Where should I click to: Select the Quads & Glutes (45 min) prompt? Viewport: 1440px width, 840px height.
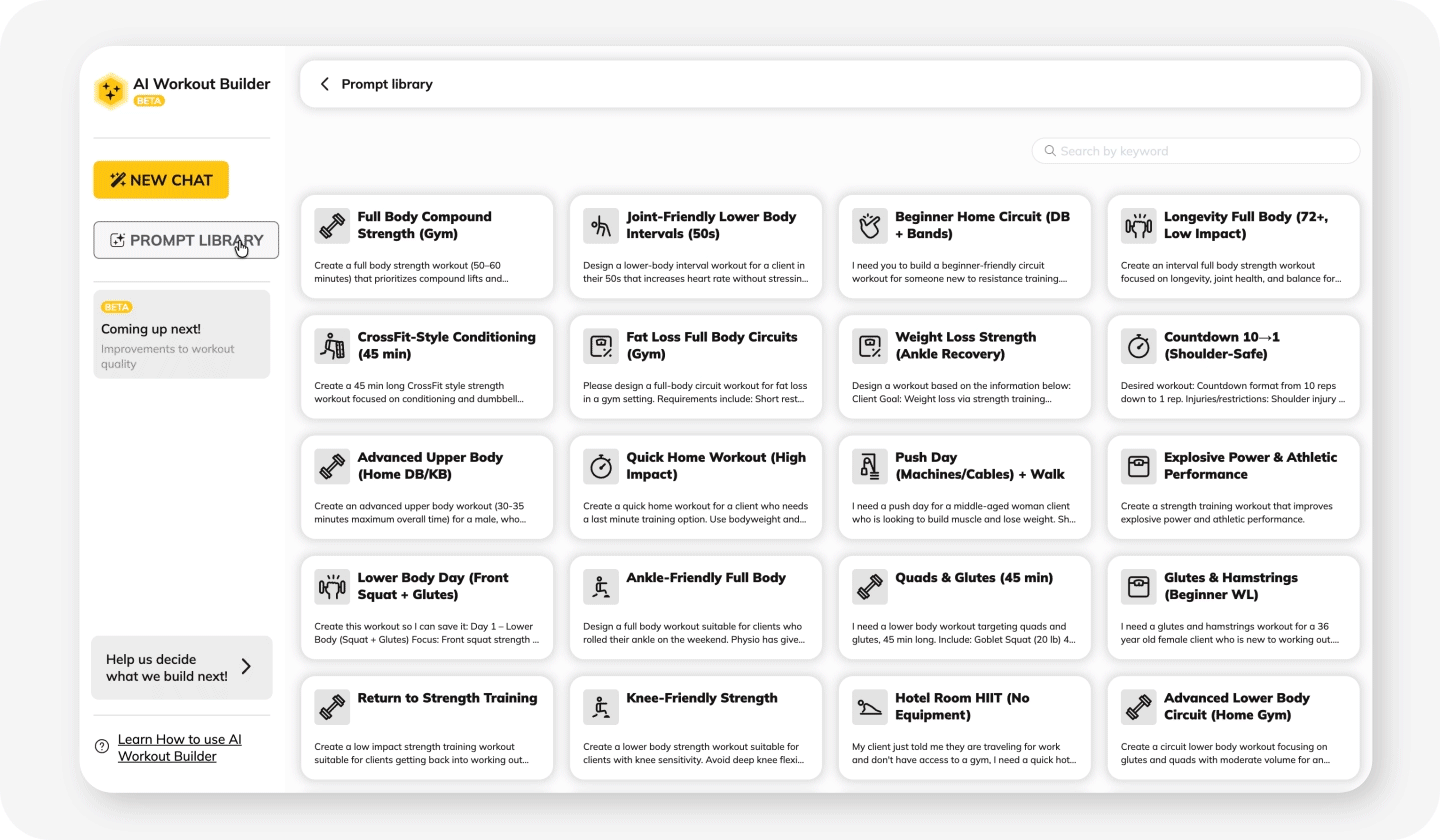(x=964, y=608)
